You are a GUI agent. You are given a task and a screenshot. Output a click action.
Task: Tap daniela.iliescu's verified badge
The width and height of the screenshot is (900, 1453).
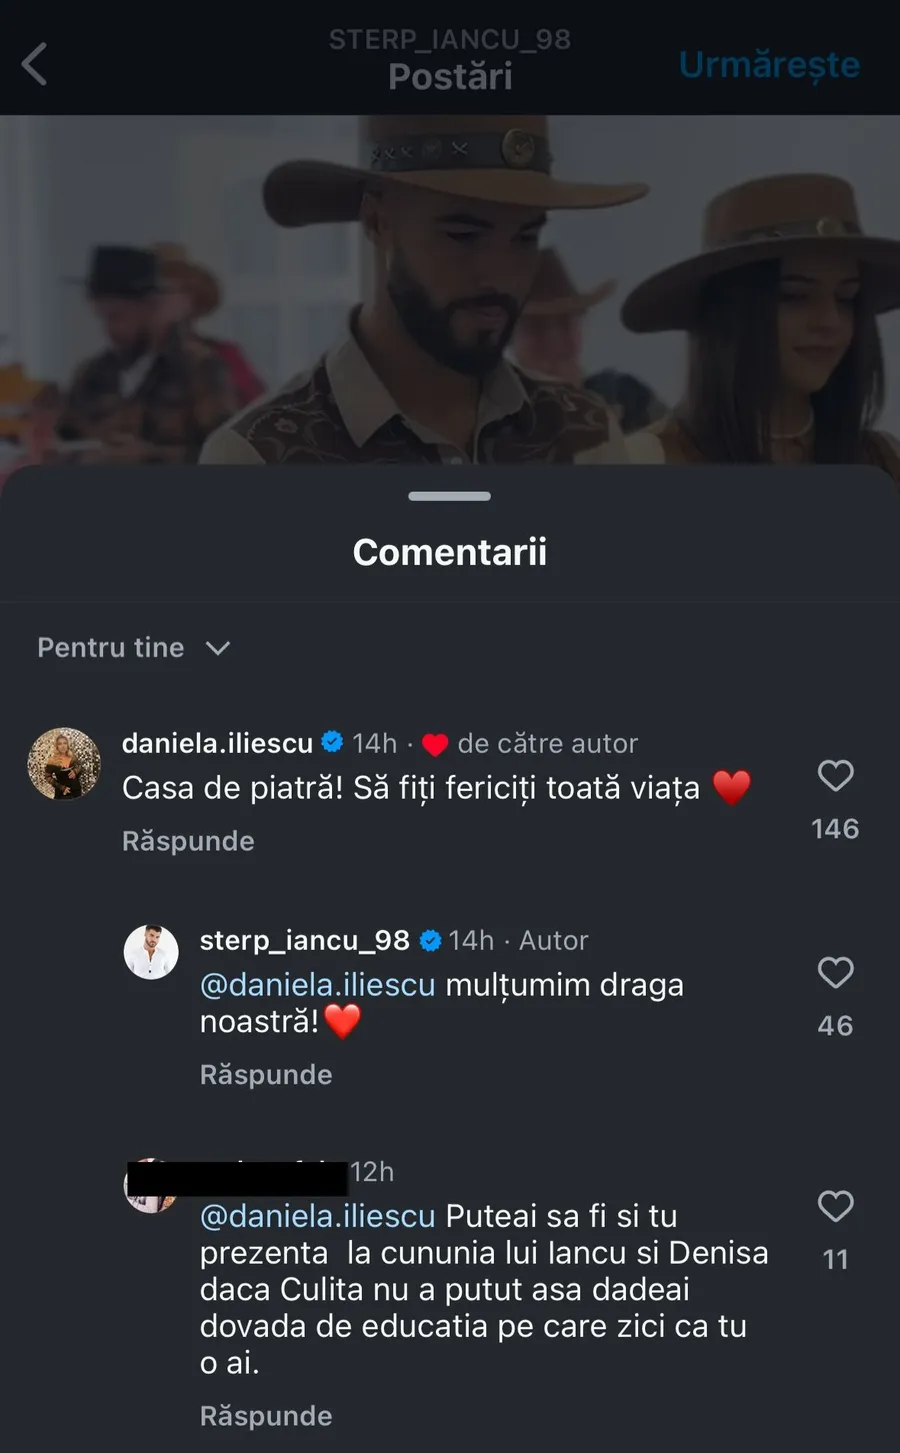(333, 742)
